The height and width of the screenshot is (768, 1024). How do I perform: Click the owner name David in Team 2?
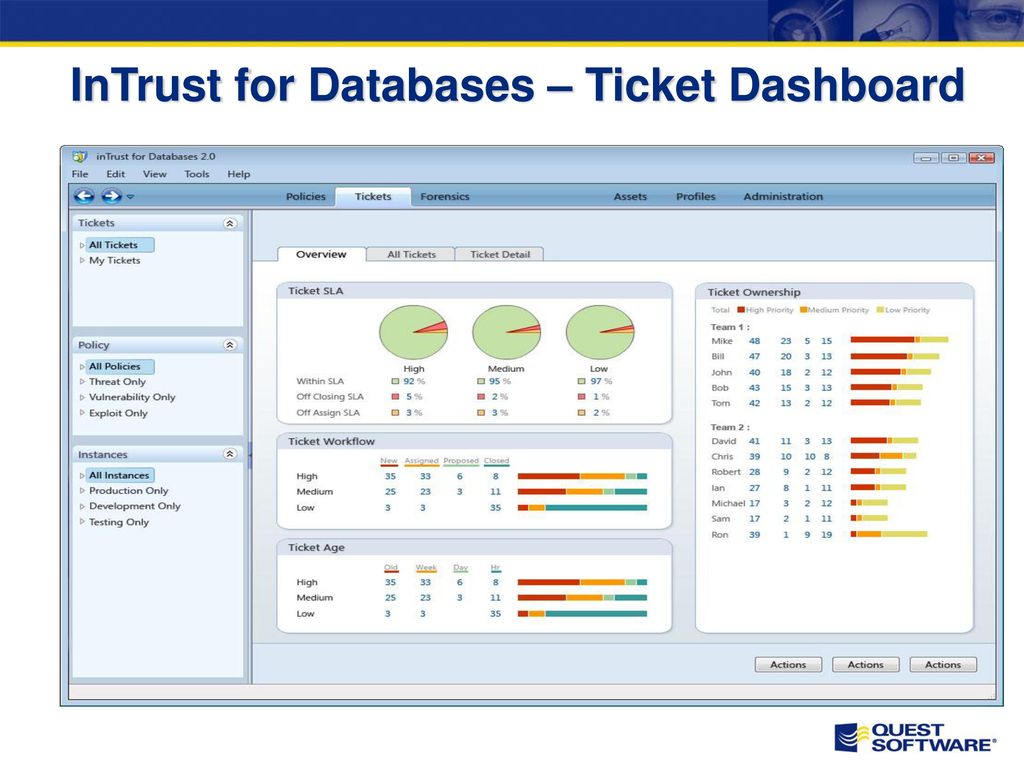(x=724, y=441)
